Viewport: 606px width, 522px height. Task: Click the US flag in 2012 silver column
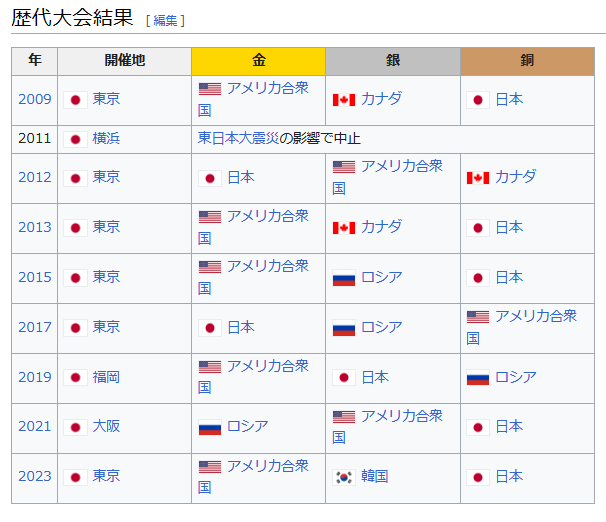(x=343, y=167)
